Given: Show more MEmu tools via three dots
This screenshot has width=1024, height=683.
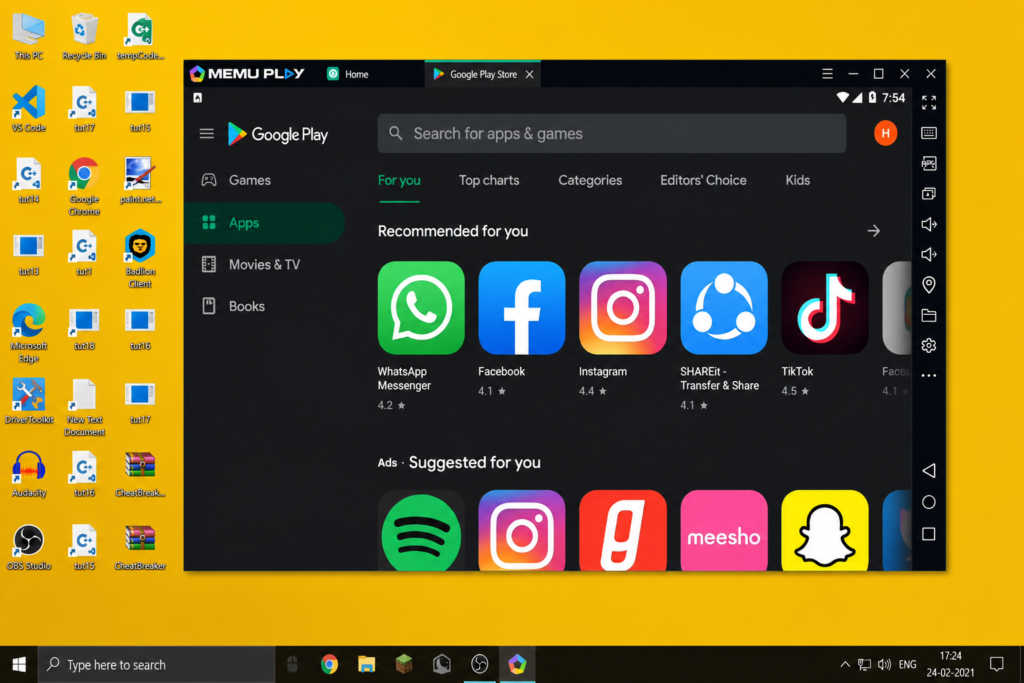Looking at the screenshot, I should click(x=929, y=375).
